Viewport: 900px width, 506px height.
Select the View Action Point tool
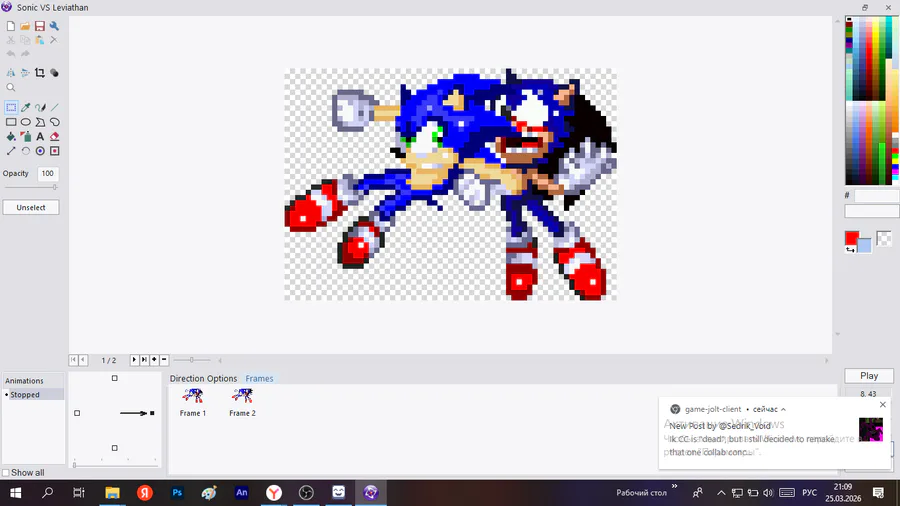pos(54,151)
